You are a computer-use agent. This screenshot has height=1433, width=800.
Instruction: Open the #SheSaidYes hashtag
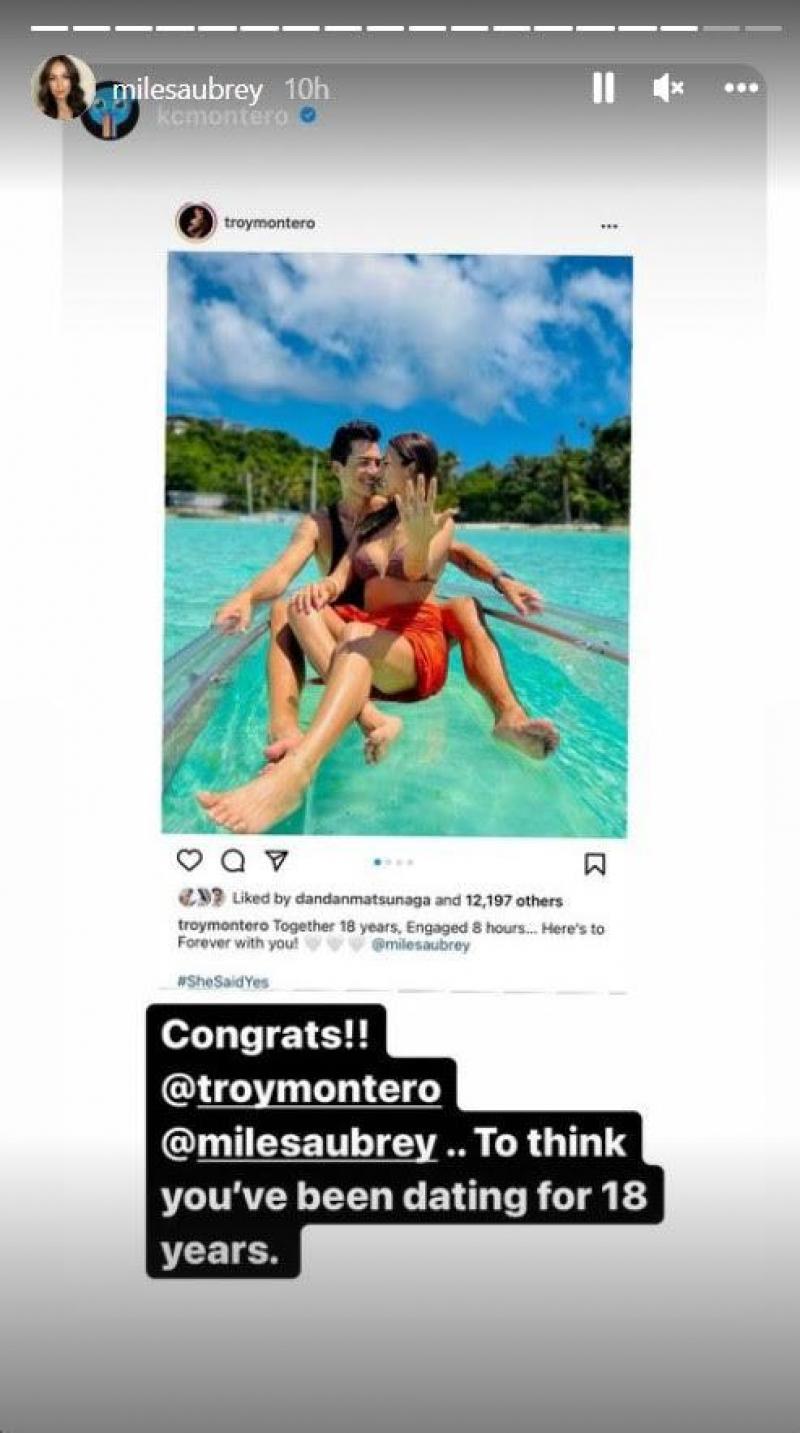tap(223, 982)
